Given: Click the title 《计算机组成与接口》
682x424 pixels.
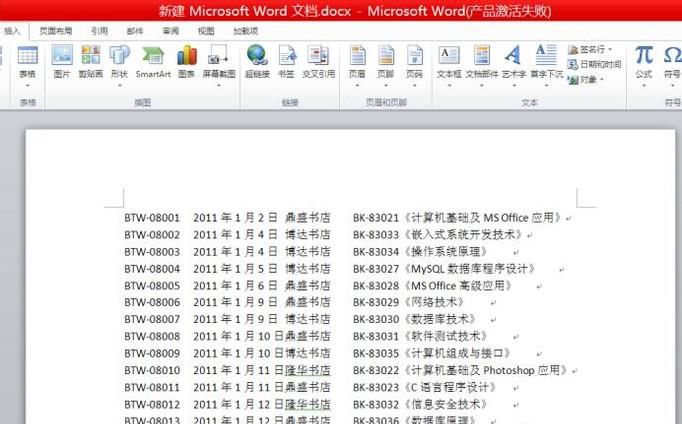Looking at the screenshot, I should (x=457, y=354).
